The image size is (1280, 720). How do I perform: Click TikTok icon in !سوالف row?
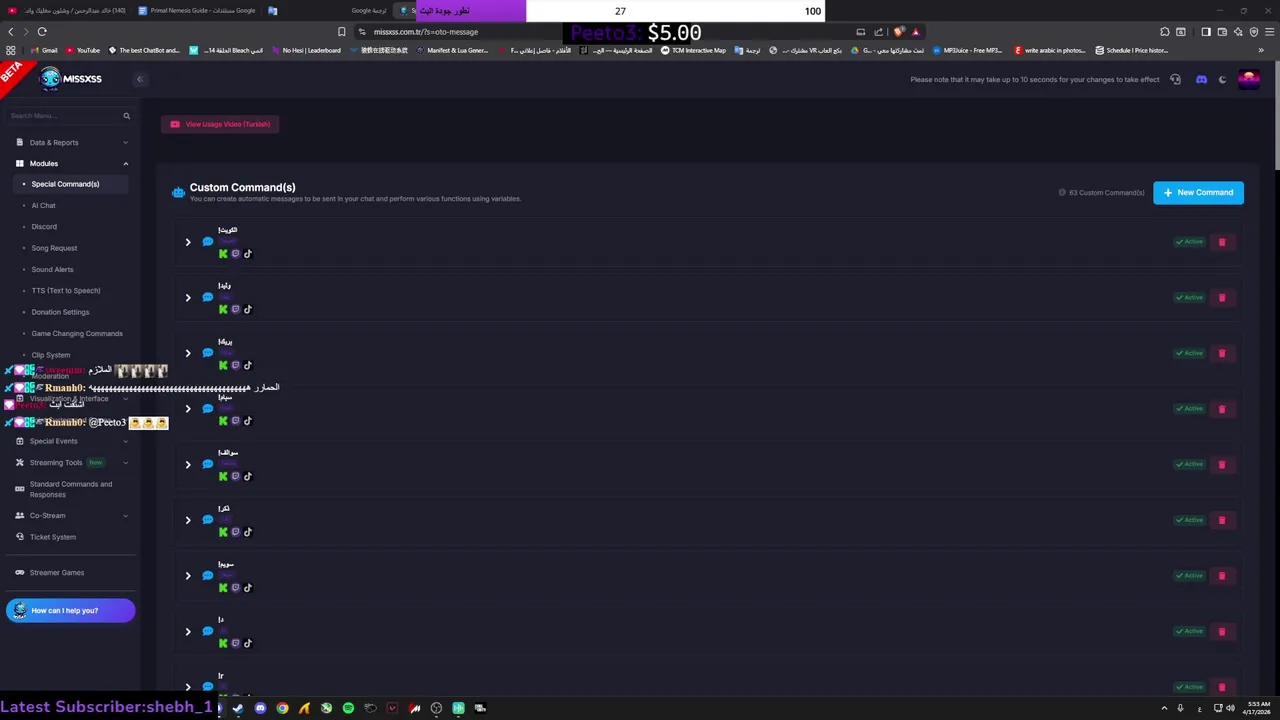point(248,477)
